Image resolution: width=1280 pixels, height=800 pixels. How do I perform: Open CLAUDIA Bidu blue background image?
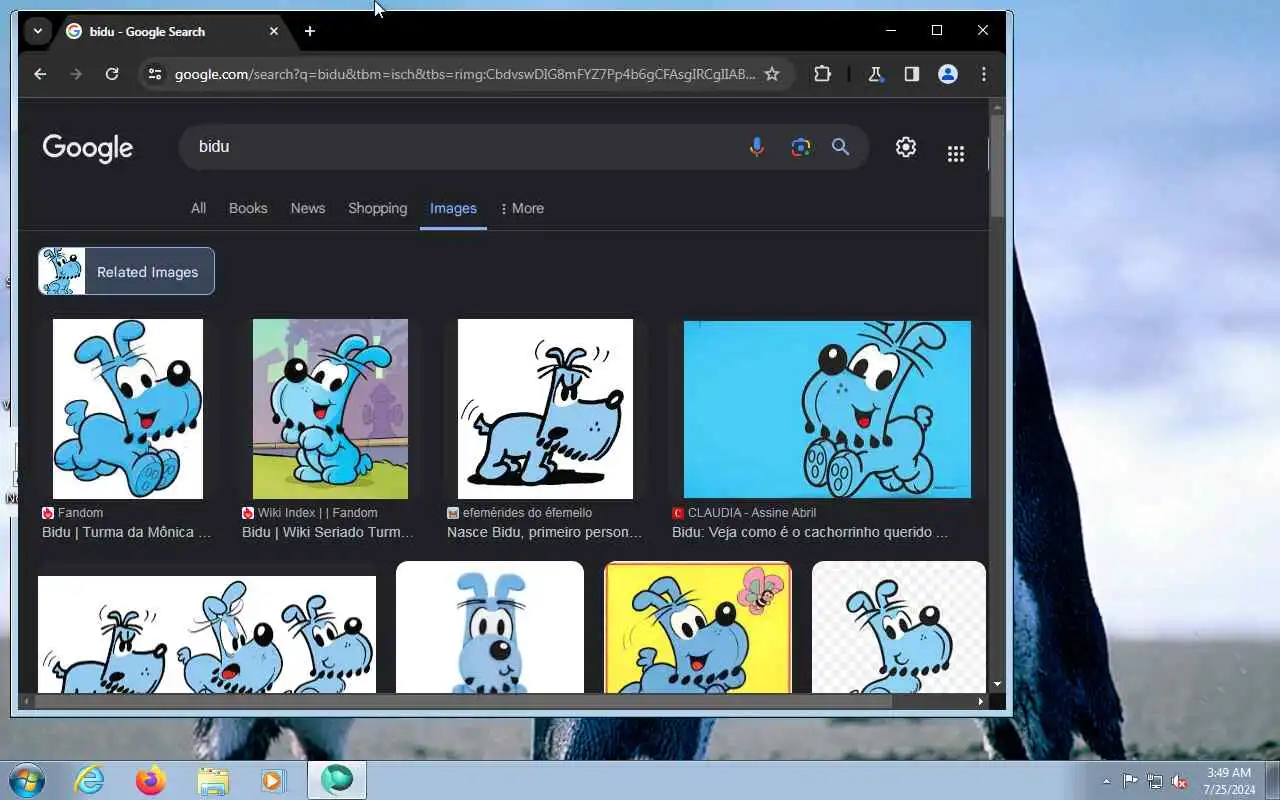point(827,409)
